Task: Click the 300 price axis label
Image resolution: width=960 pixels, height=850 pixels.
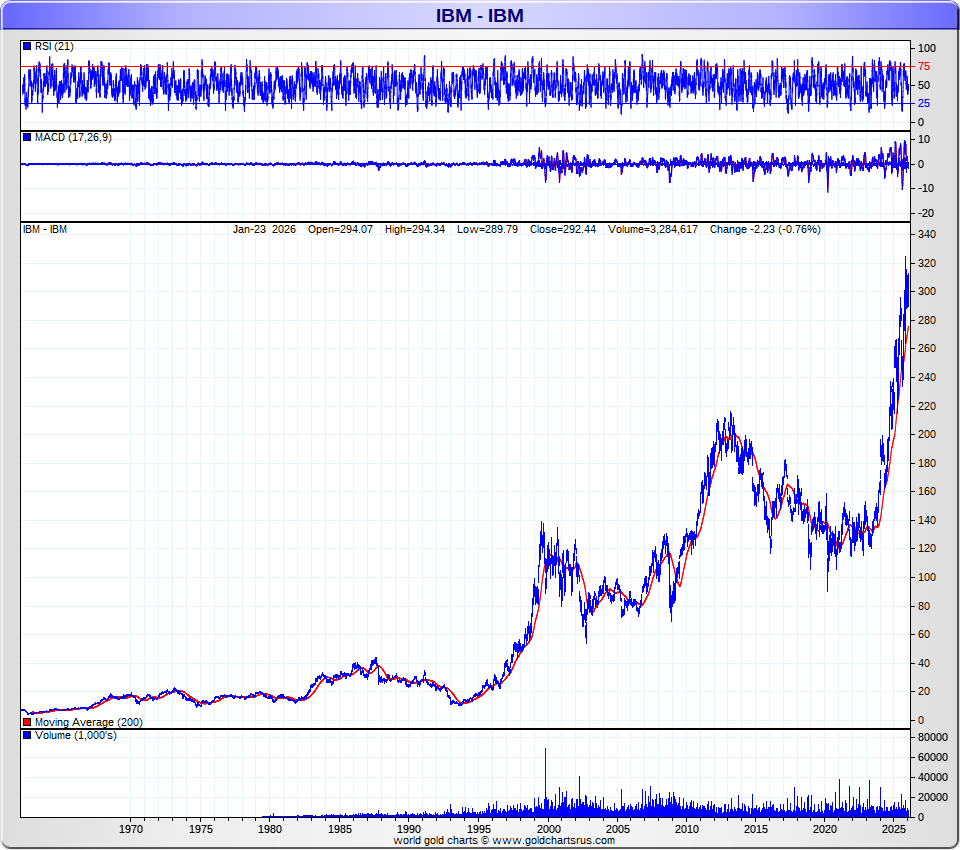Action: click(927, 291)
